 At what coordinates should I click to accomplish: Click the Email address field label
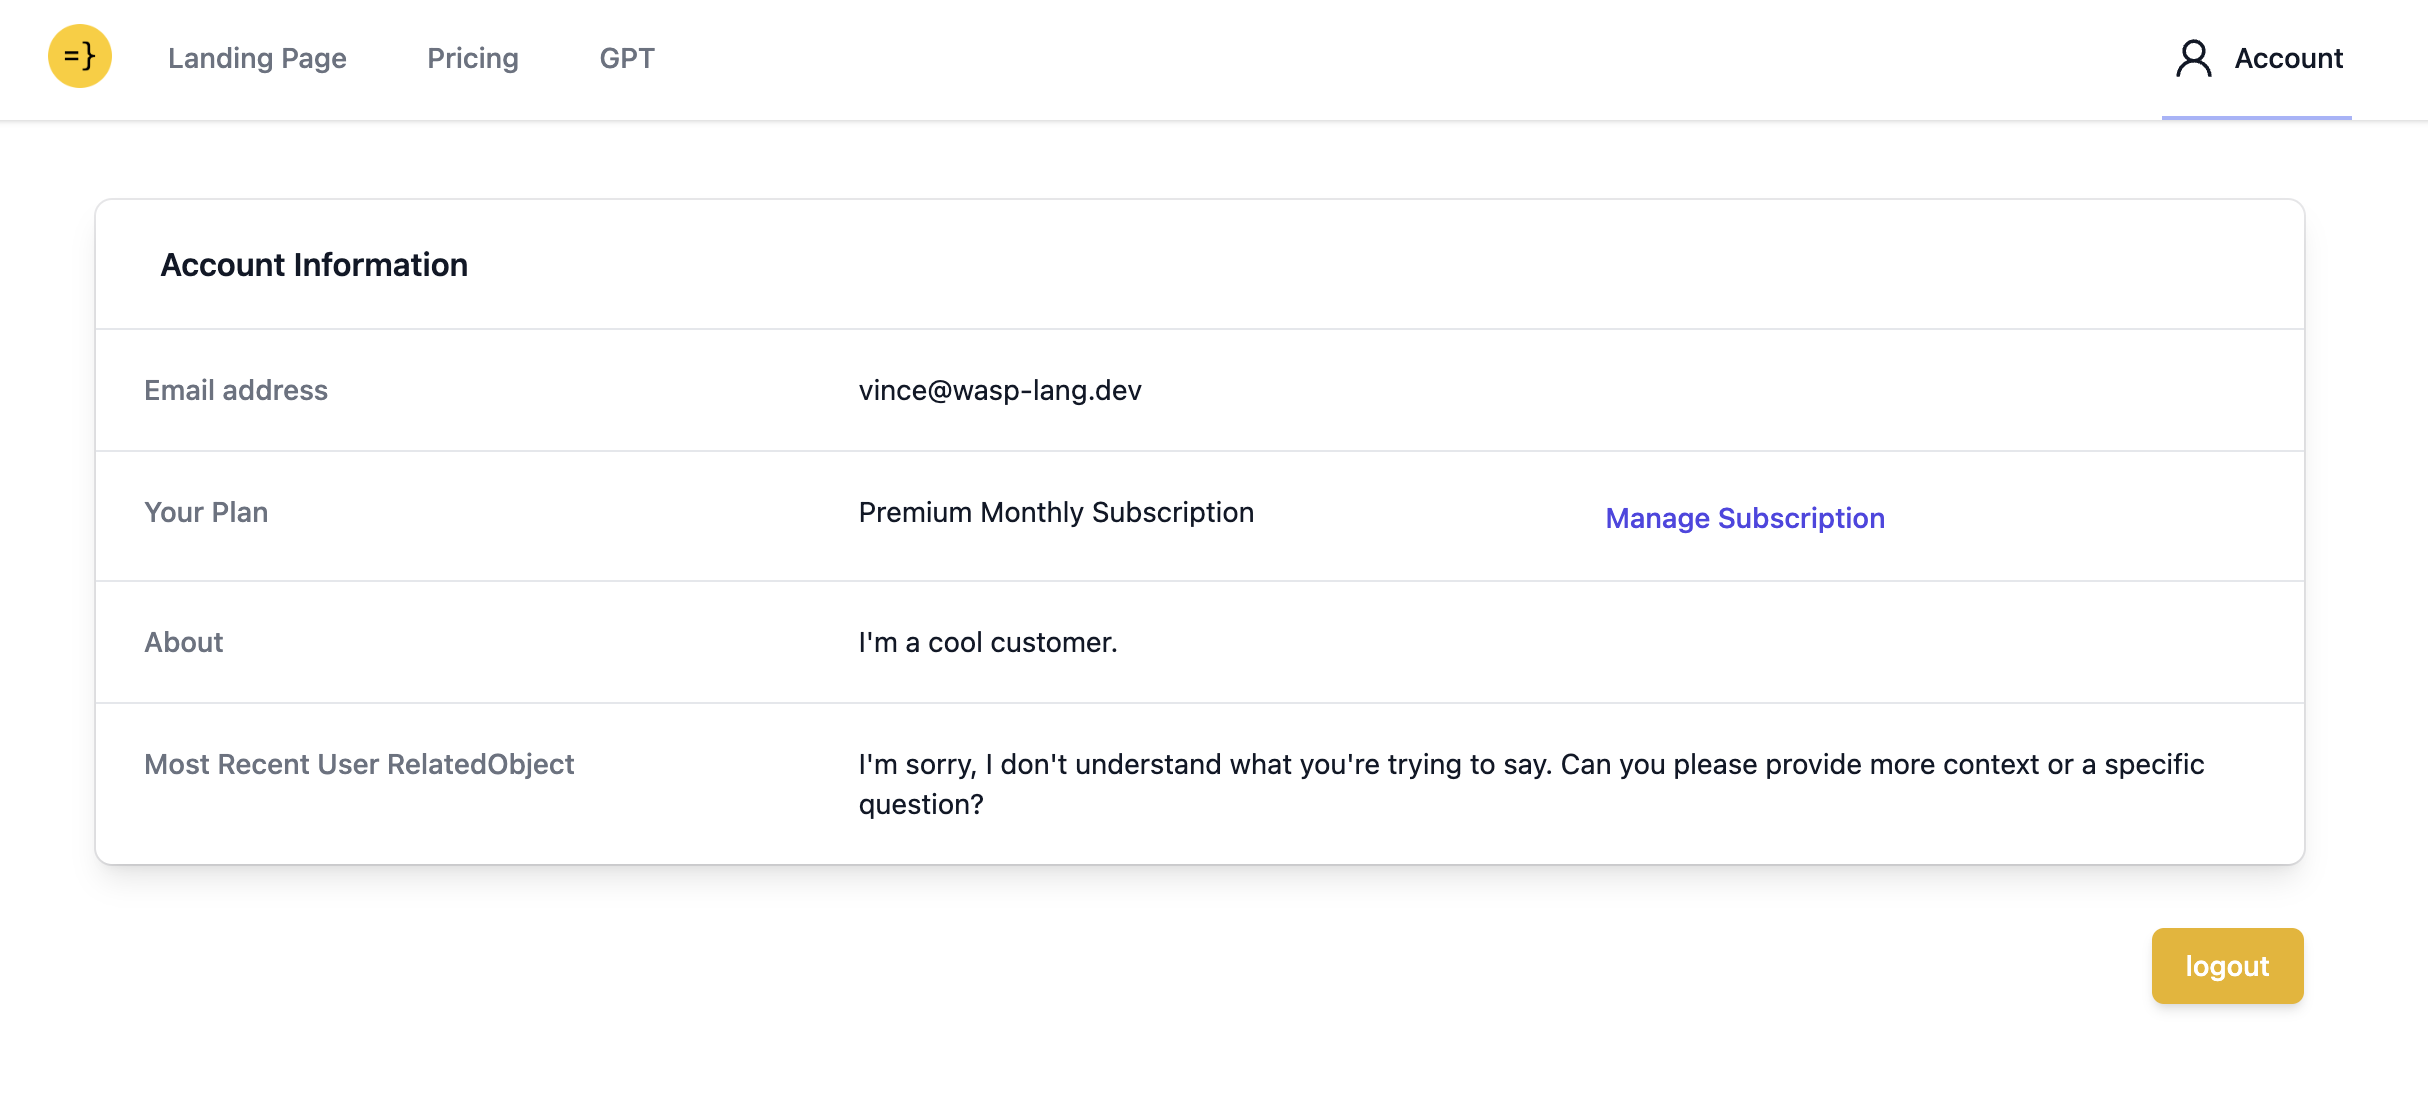pyautogui.click(x=236, y=390)
